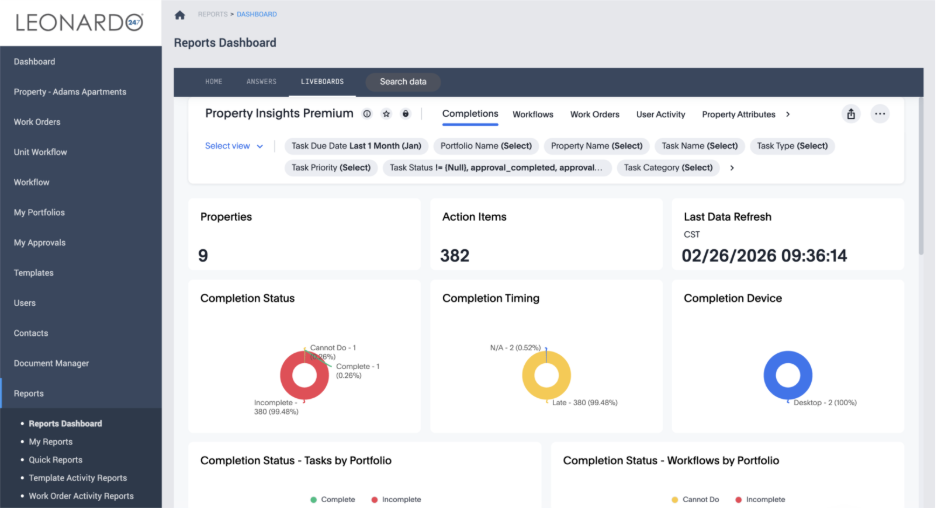Screen dimensions: 936x508
Task: Open the Select view dropdown
Action: coord(234,146)
